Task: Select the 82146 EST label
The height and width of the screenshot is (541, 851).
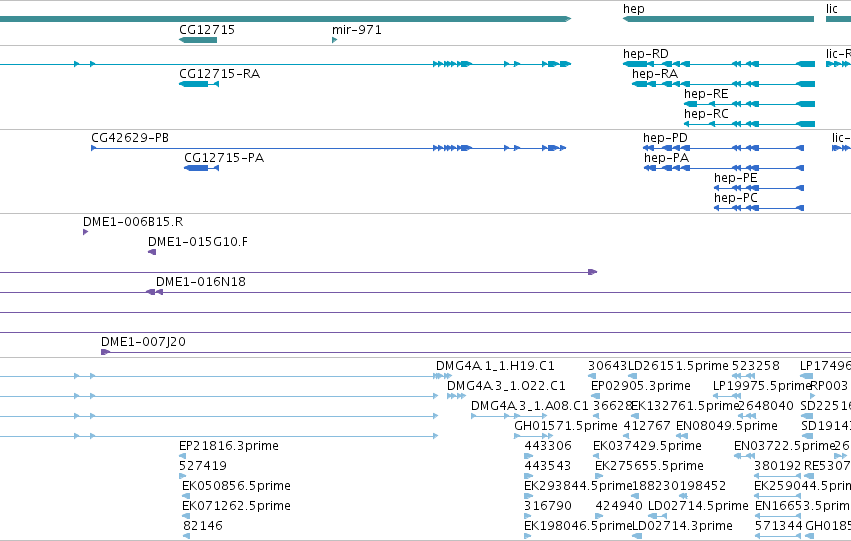Action: point(202,526)
